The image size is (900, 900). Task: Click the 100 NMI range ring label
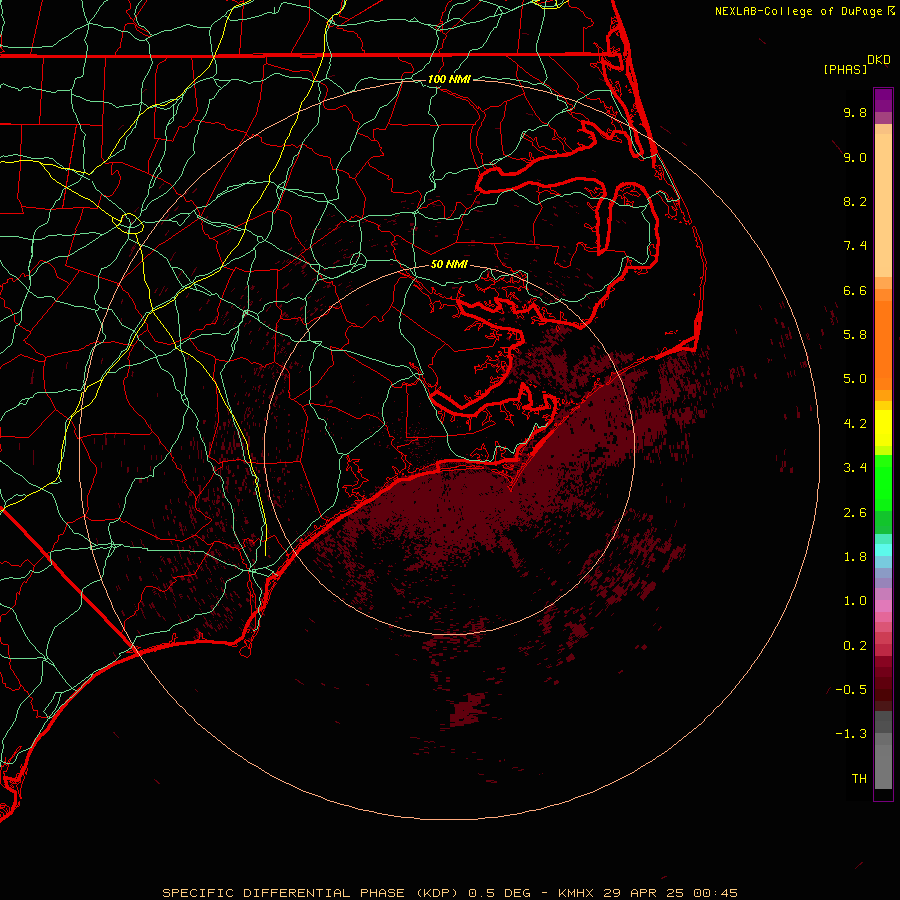(449, 79)
